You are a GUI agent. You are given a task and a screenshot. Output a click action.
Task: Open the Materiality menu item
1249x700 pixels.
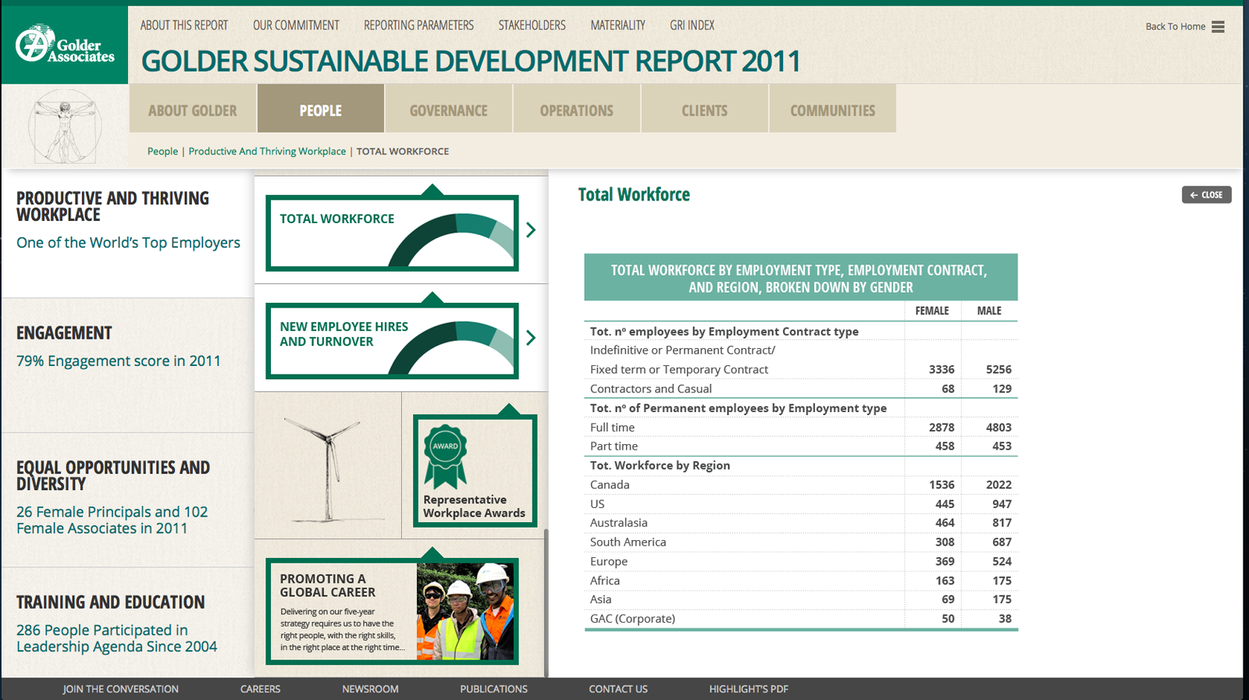(x=617, y=25)
